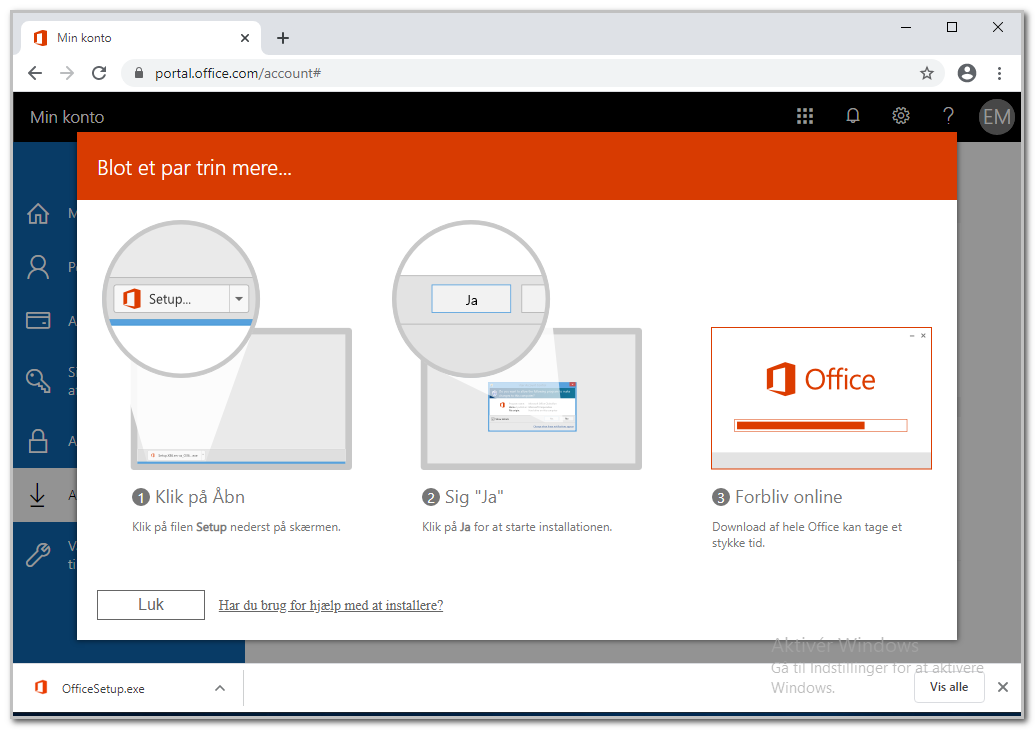Open the app launcher grid icon

[x=805, y=117]
